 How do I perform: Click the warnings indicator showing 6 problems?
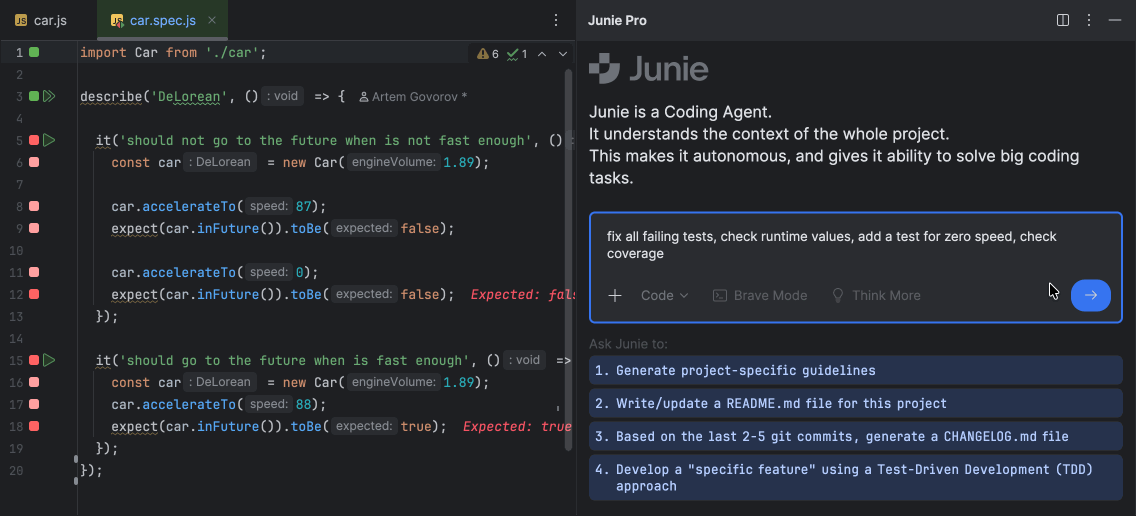pyautogui.click(x=488, y=54)
